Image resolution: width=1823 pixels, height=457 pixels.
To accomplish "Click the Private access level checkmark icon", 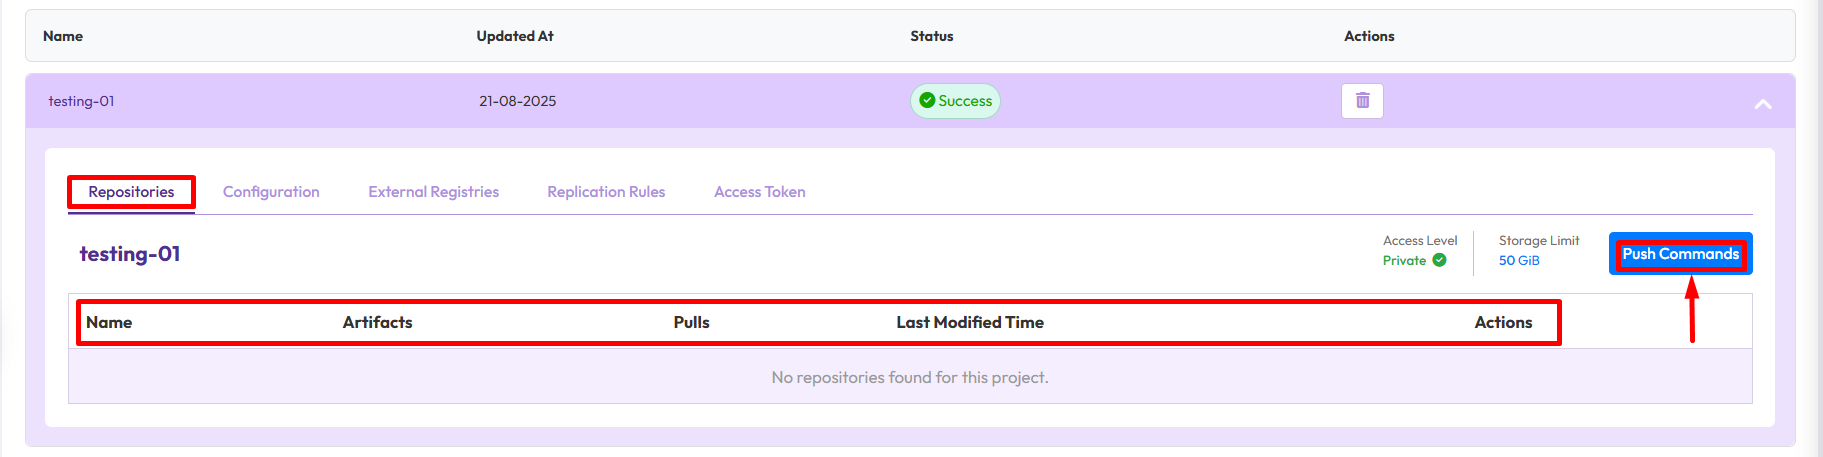I will pos(1439,260).
